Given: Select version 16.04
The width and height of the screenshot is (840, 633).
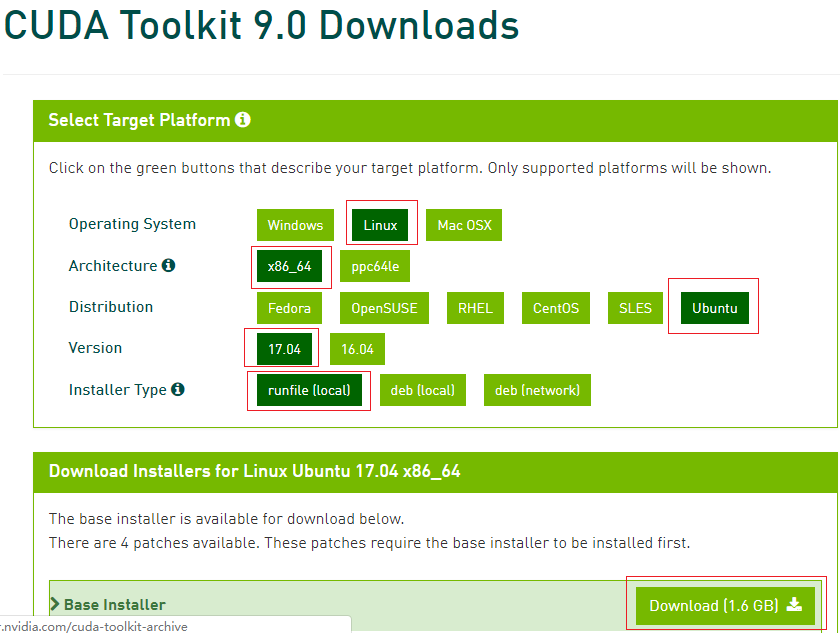Looking at the screenshot, I should click(x=357, y=349).
